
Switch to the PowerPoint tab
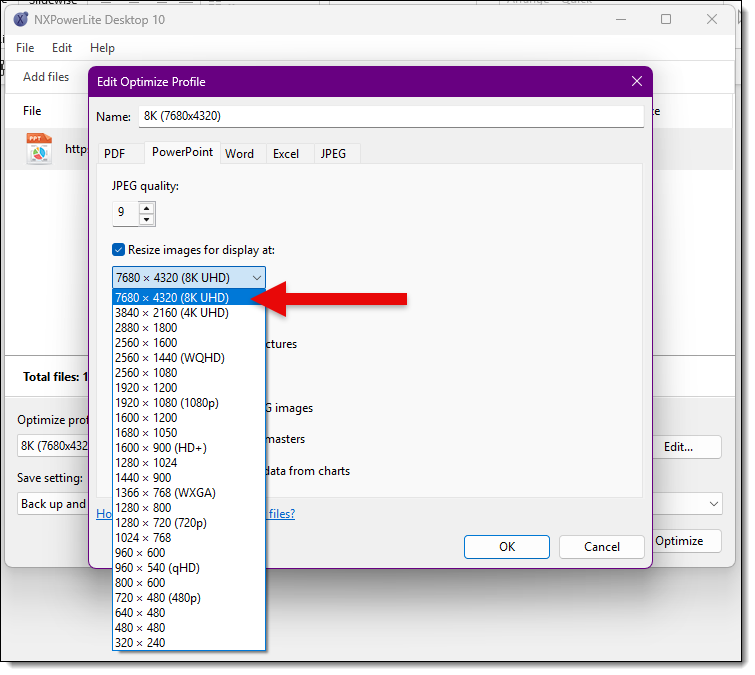(x=182, y=152)
